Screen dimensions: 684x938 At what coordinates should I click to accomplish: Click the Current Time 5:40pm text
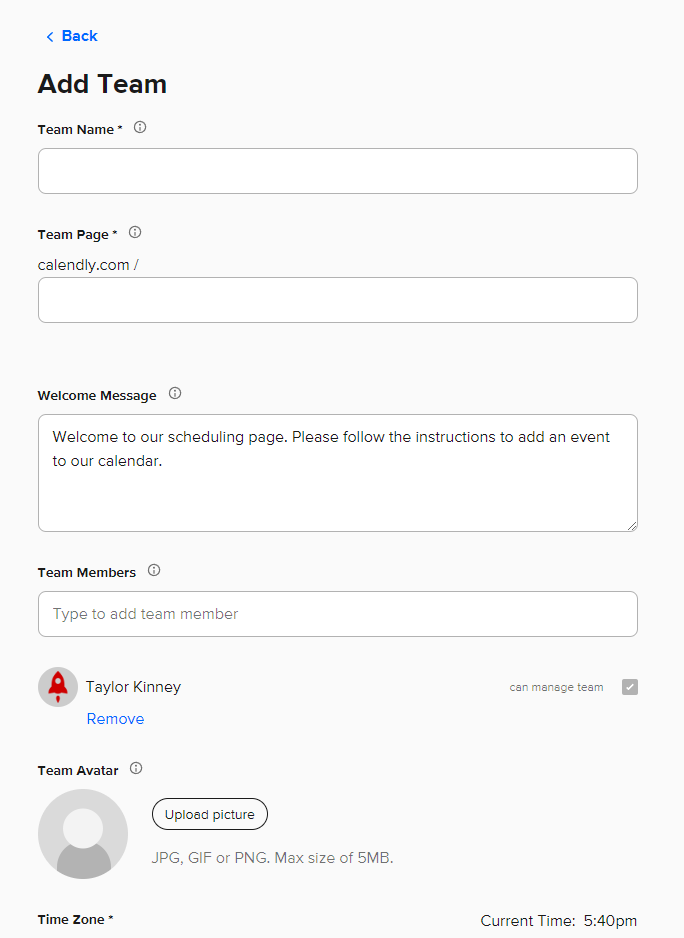[558, 921]
